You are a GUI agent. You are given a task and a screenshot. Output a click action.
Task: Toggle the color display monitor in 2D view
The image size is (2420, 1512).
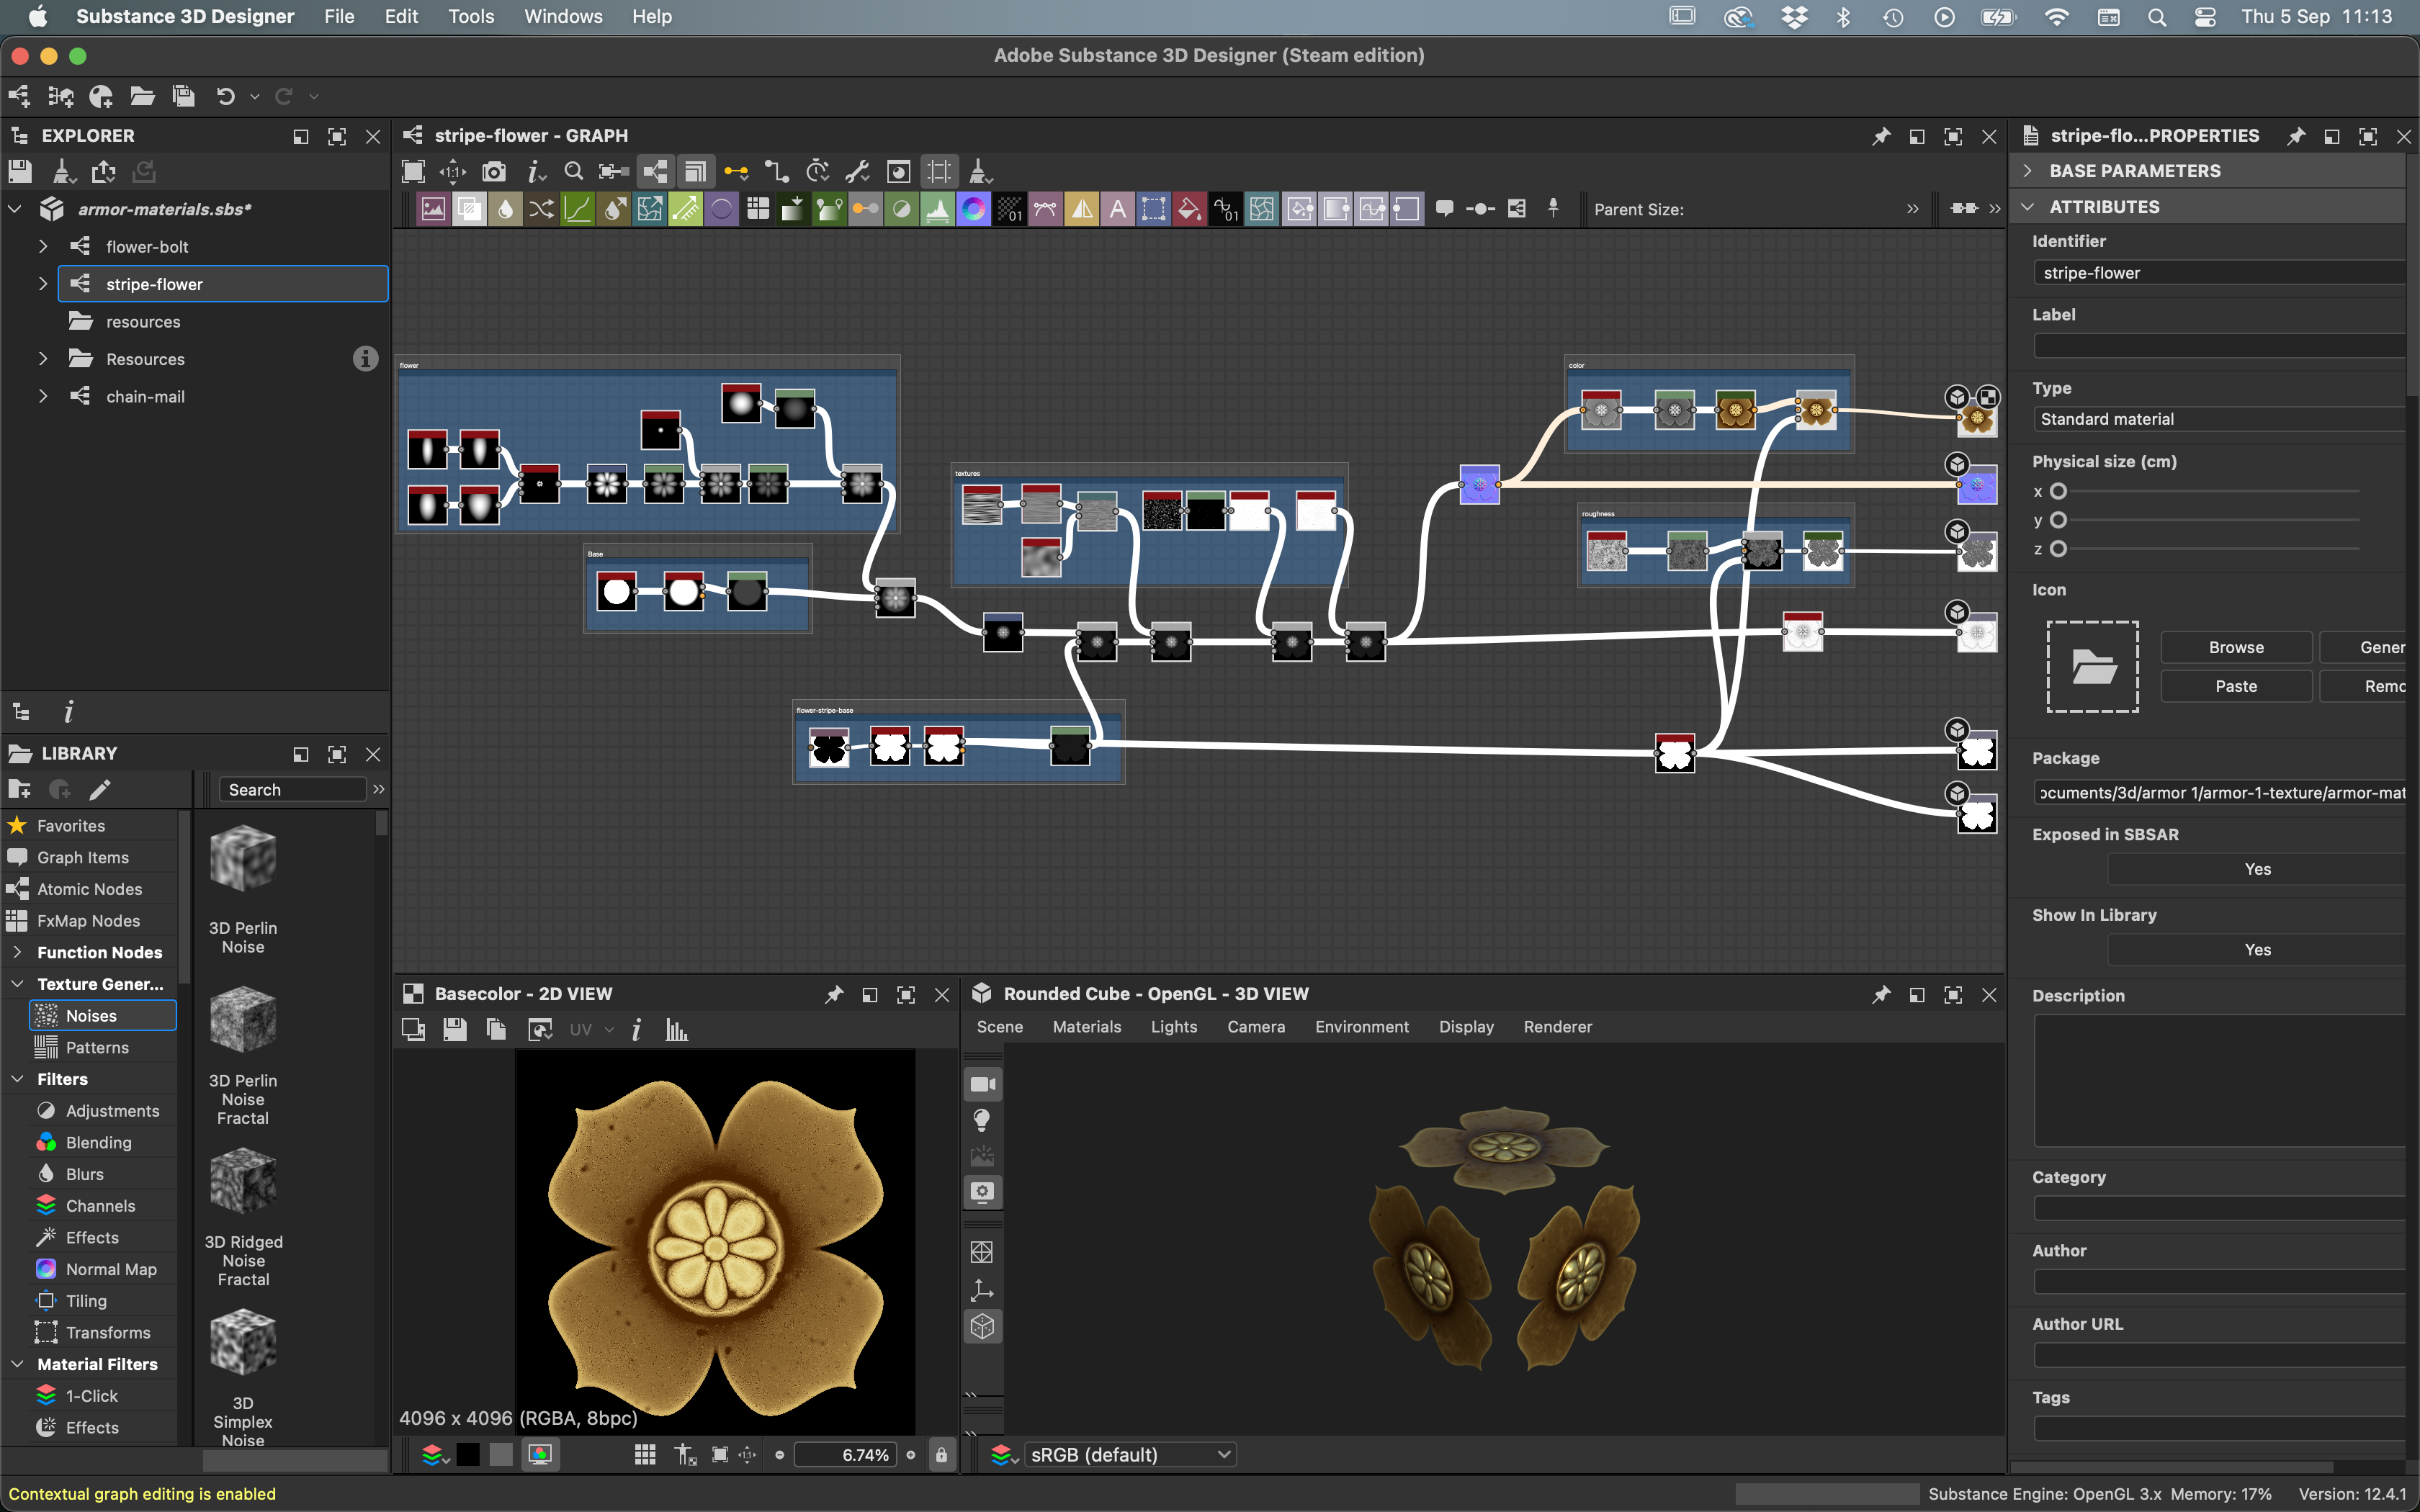540,1455
